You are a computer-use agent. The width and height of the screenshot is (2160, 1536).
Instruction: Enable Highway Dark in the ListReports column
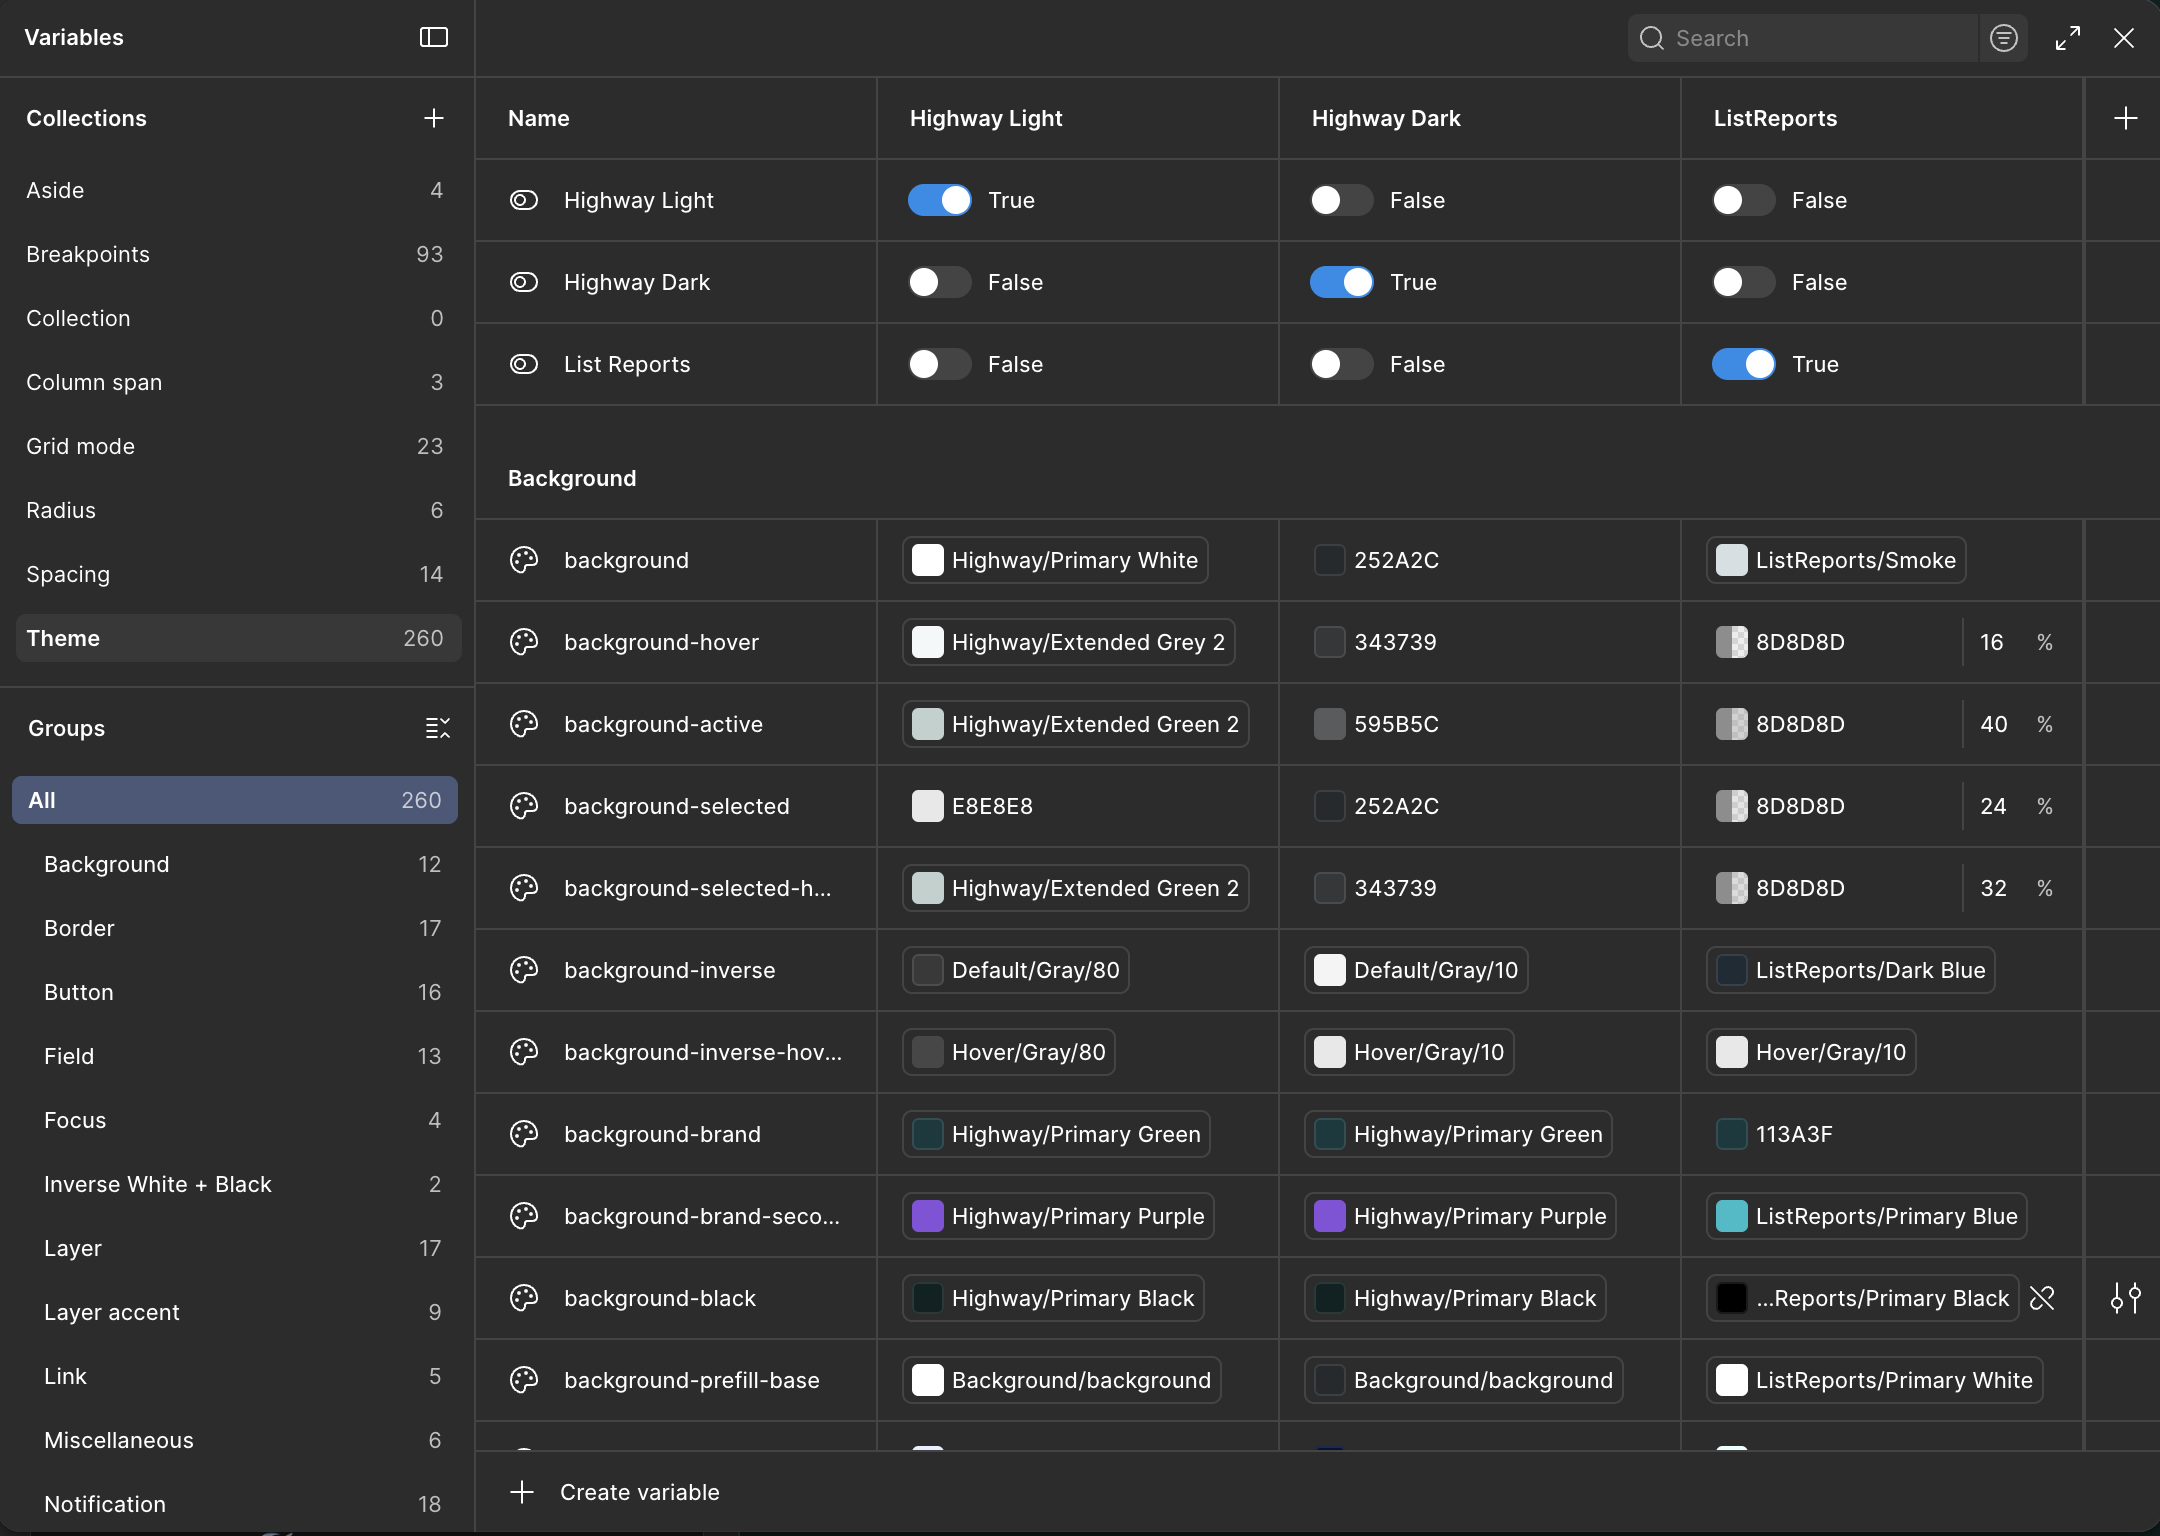[x=1742, y=282]
